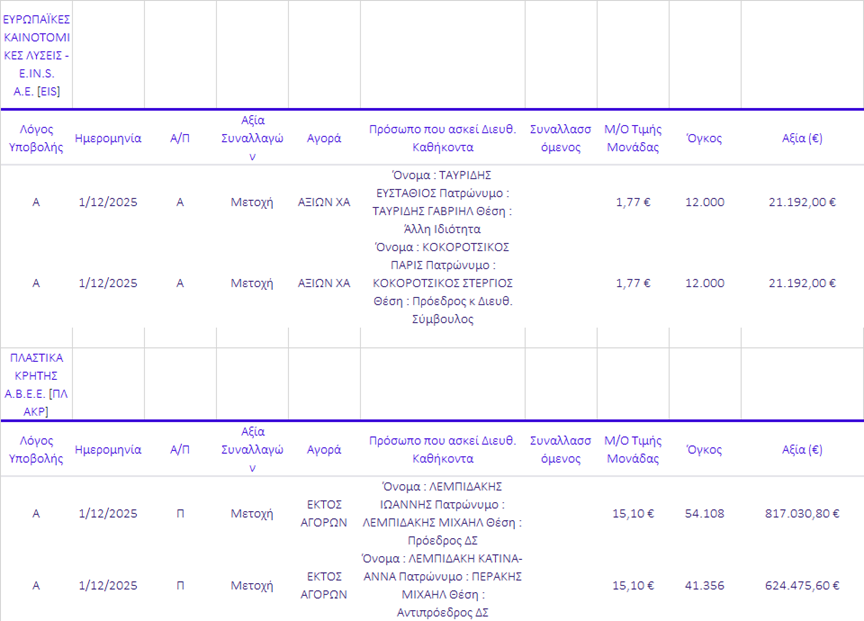The image size is (864, 621).
Task: Click ΕΚΤΟΣ ΑΓΟΡΩΝ cell in ΛΕΜΠΙΔΑΚΗ ΚΑΤΙΝΑ-ΑΝΝΑ row
Action: (x=324, y=586)
